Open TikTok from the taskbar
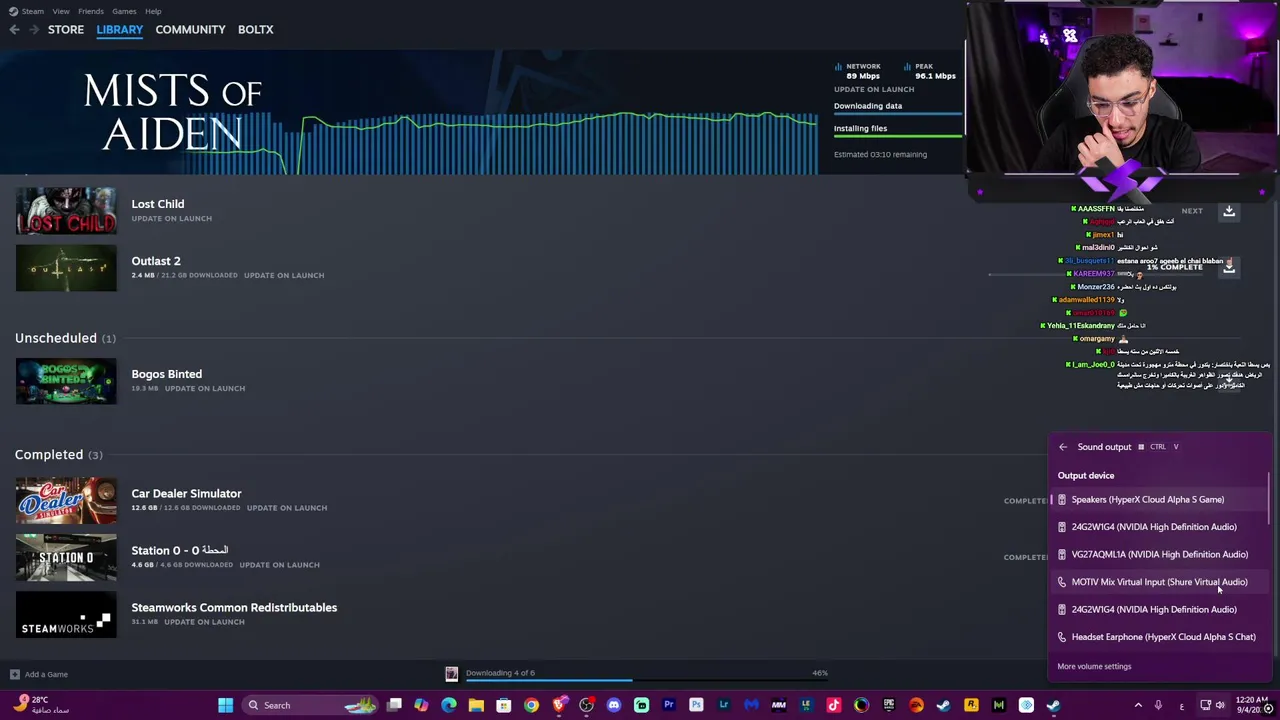This screenshot has width=1280, height=720. click(x=834, y=705)
